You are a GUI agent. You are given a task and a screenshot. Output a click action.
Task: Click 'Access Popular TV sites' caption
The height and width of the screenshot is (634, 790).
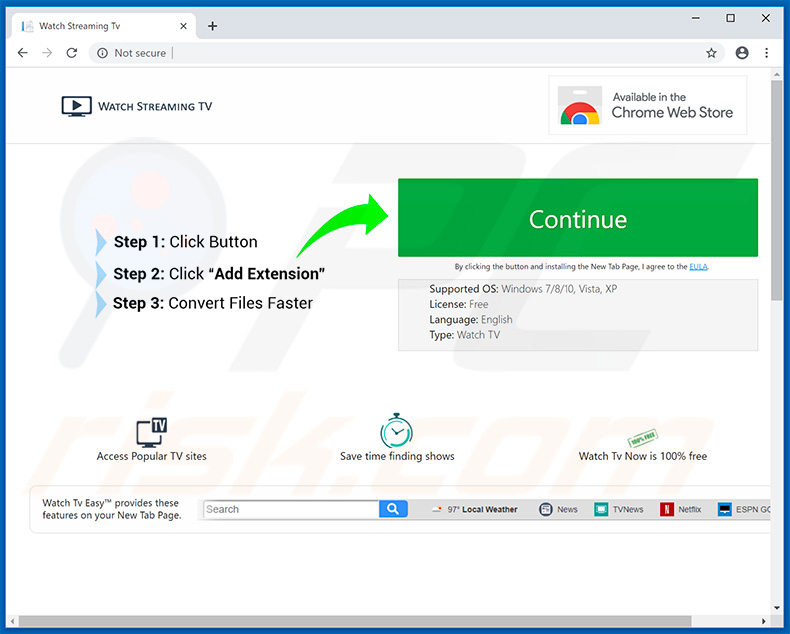(x=152, y=456)
